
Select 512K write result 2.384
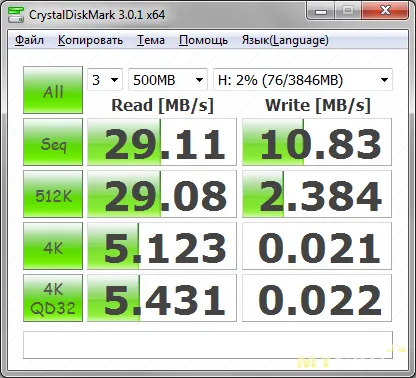(x=317, y=194)
